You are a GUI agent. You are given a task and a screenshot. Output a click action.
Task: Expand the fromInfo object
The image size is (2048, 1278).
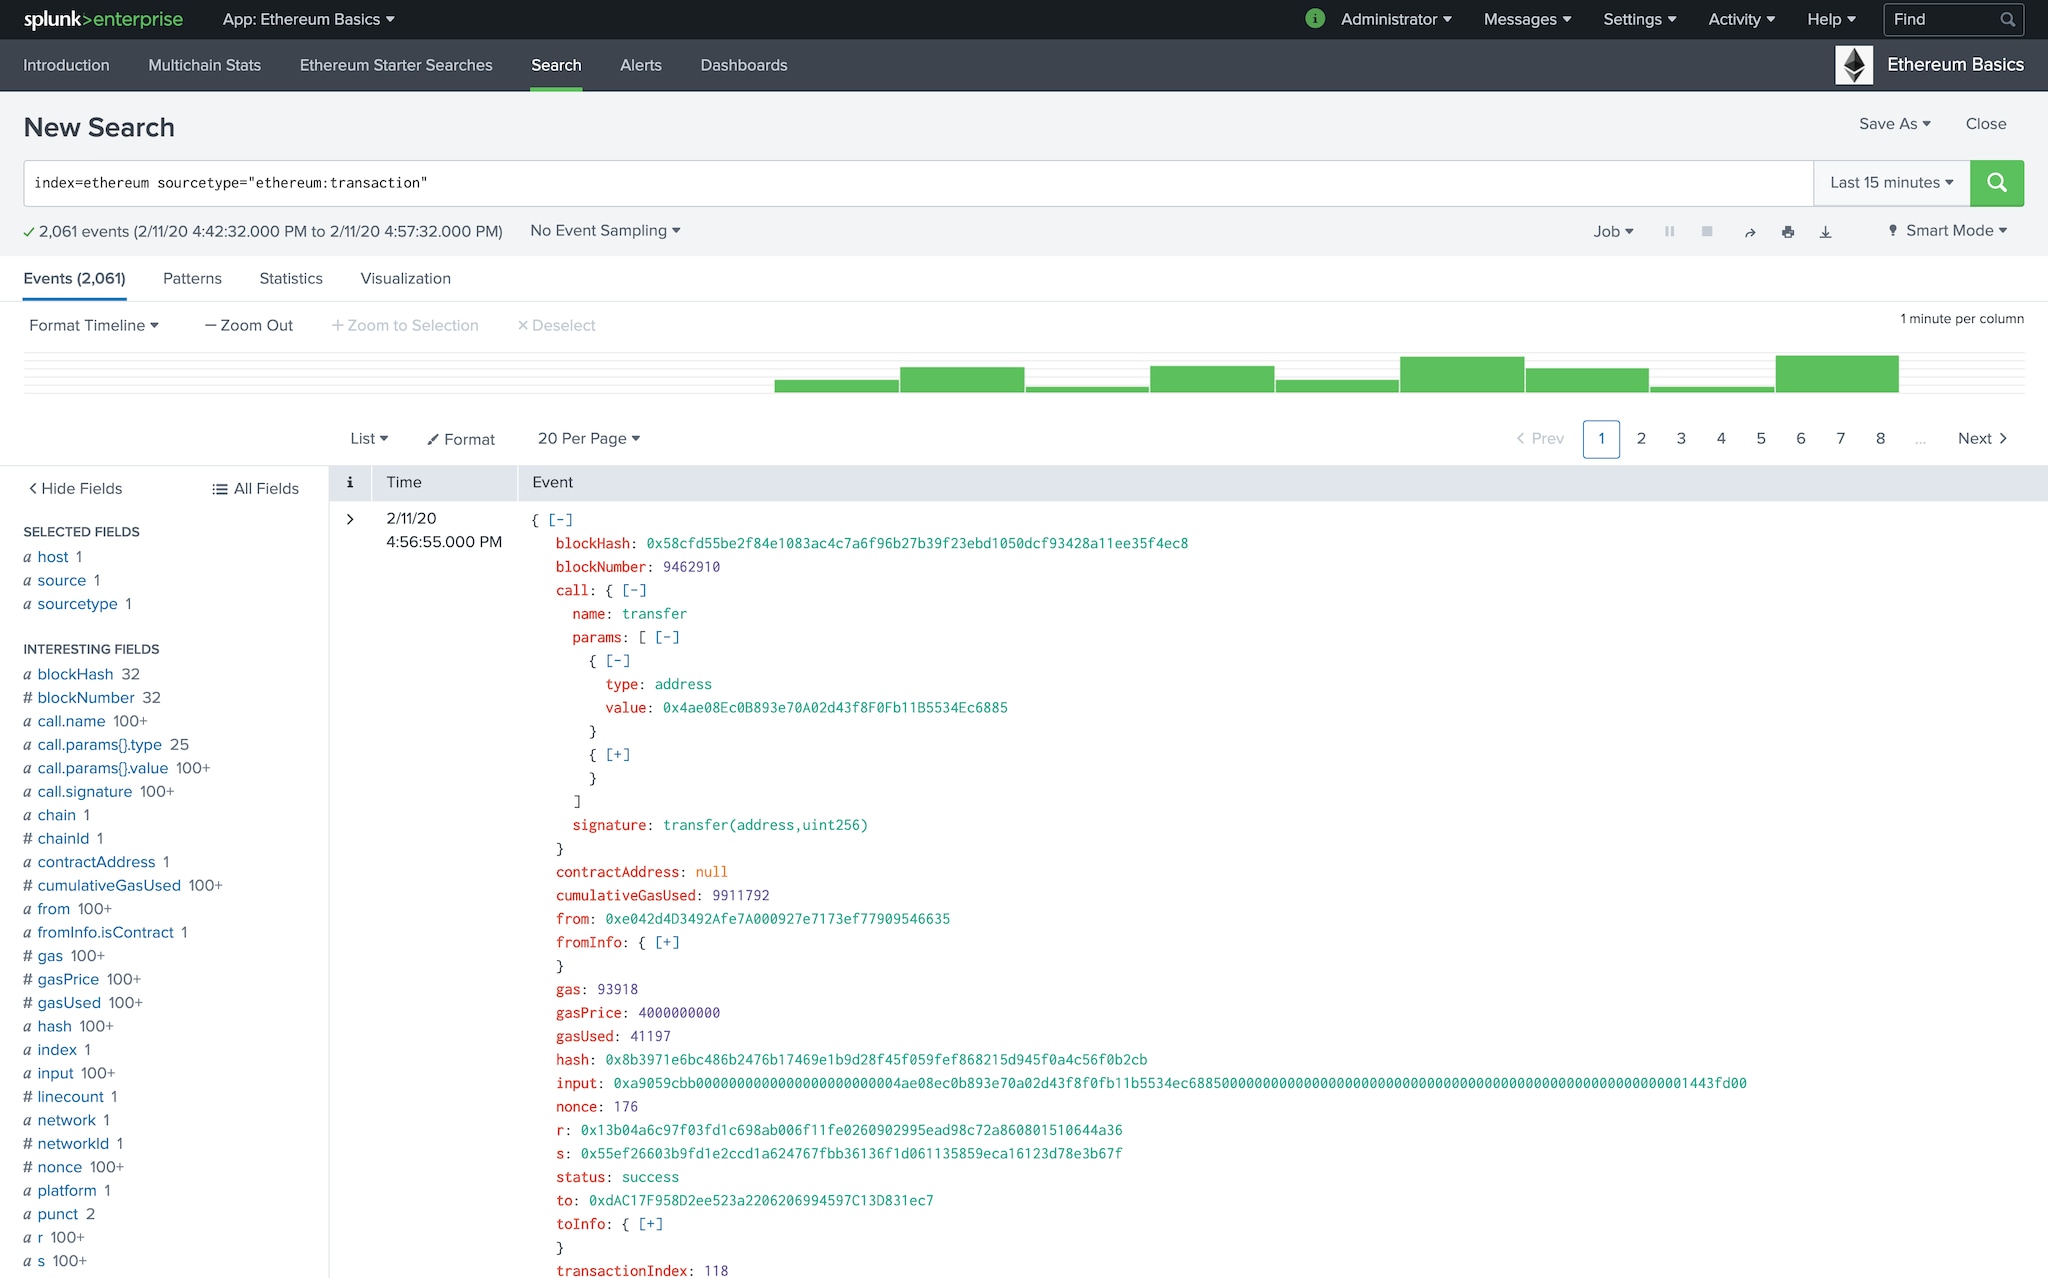coord(667,943)
